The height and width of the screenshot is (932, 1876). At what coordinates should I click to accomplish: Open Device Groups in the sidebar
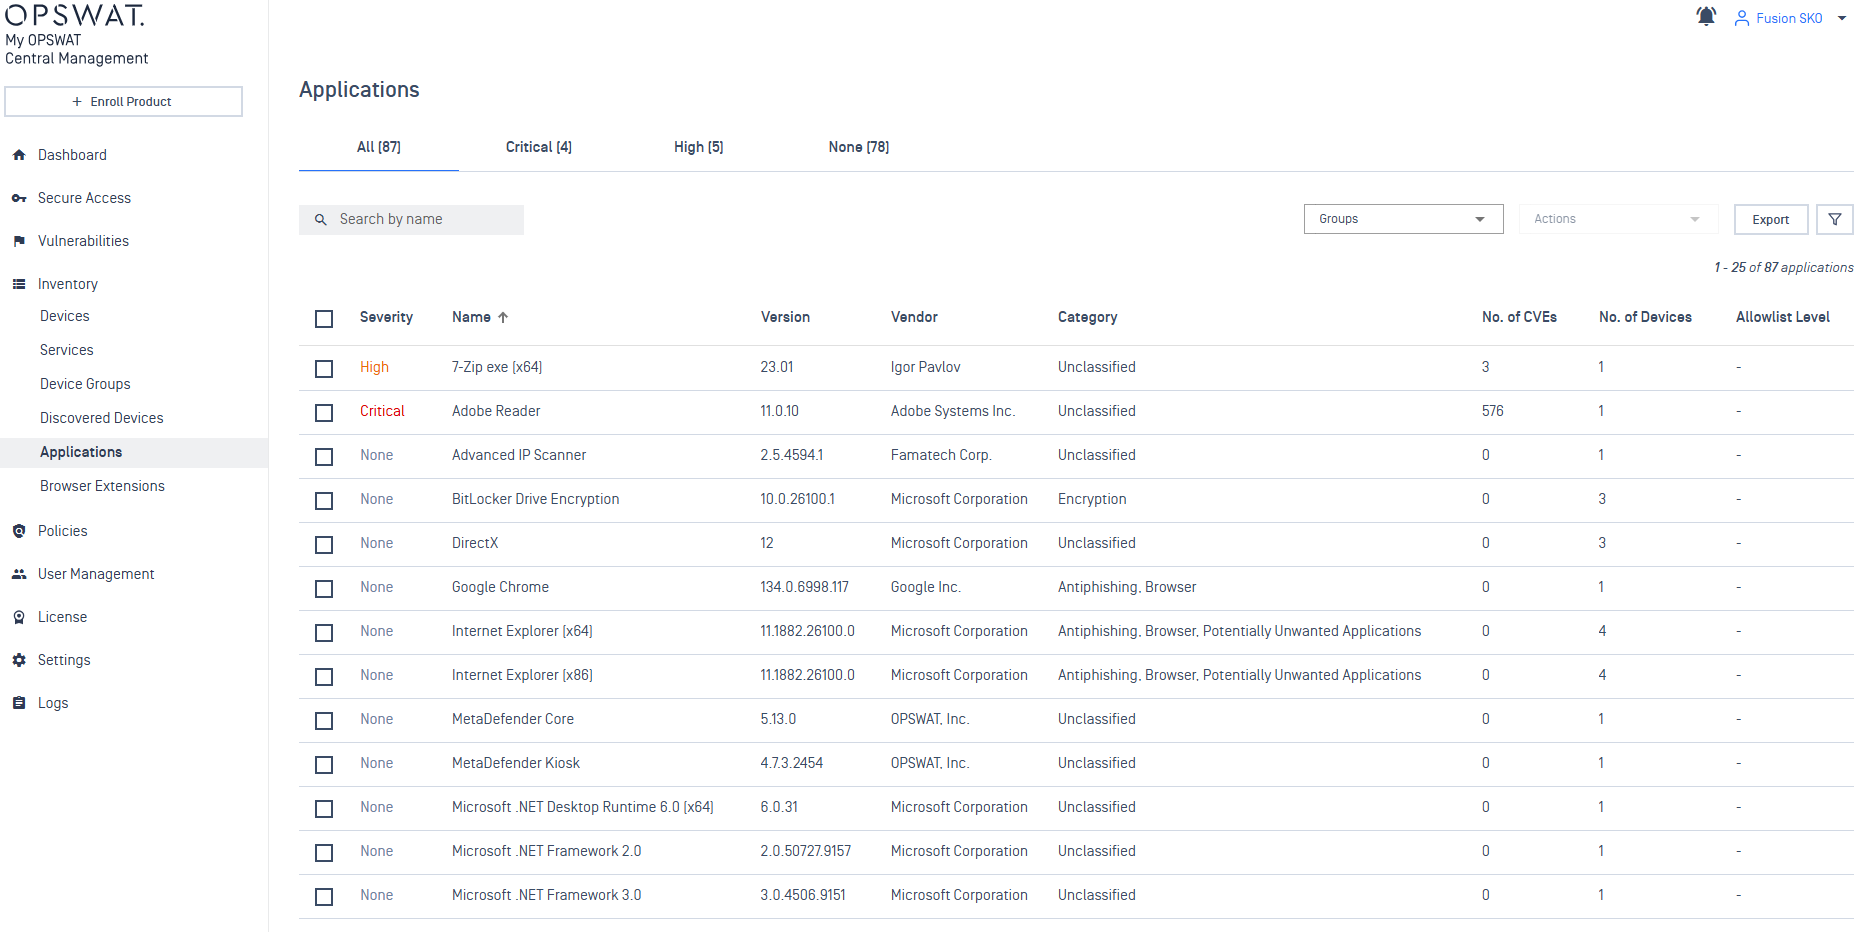click(85, 384)
